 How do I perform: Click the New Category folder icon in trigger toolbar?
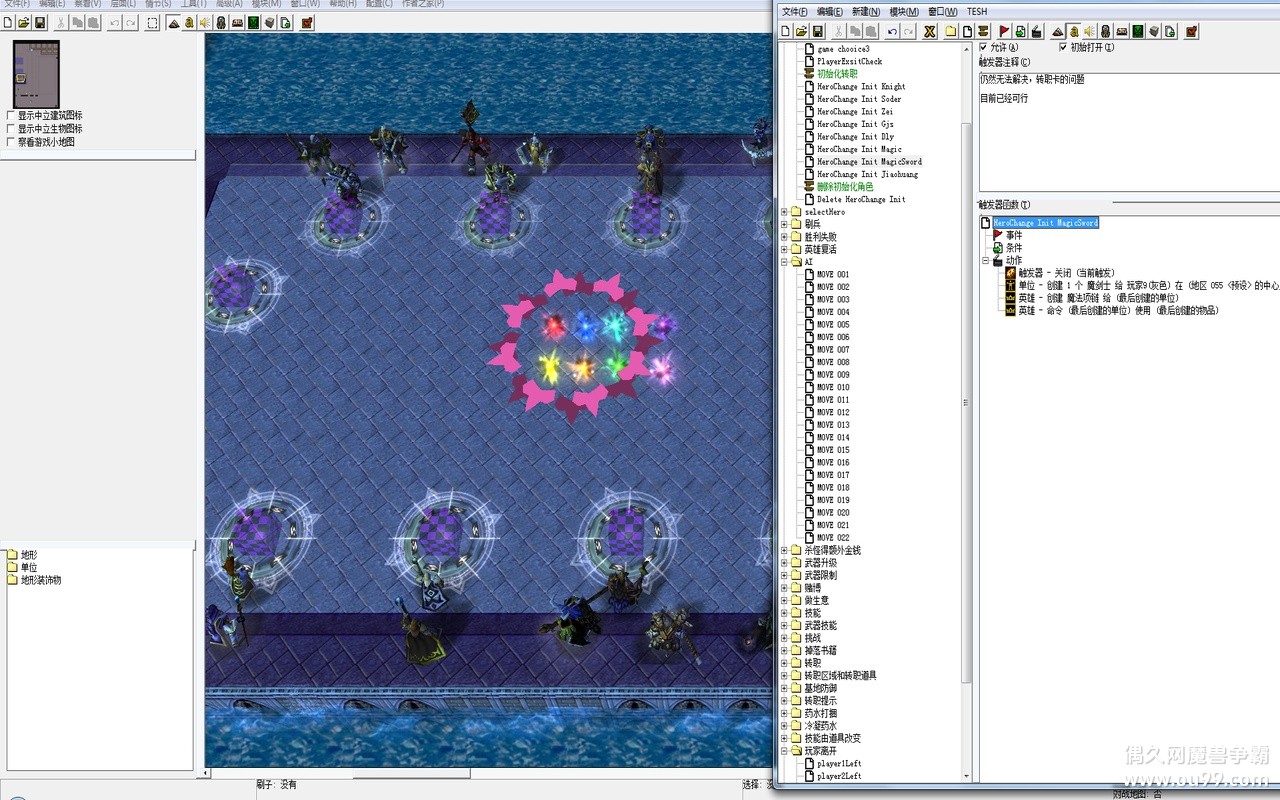click(x=951, y=31)
